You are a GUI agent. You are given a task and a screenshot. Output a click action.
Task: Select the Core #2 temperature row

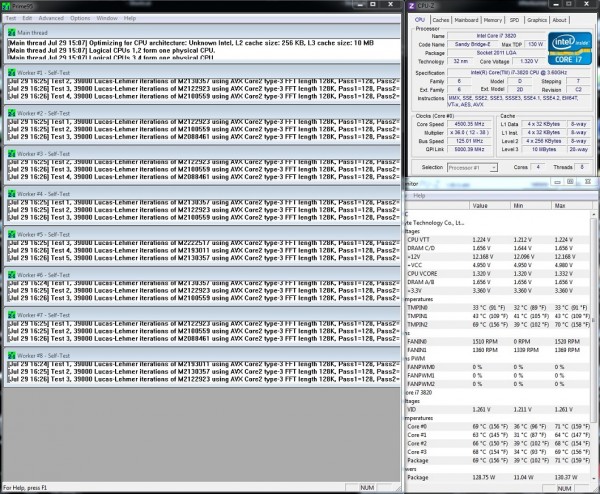(497, 443)
